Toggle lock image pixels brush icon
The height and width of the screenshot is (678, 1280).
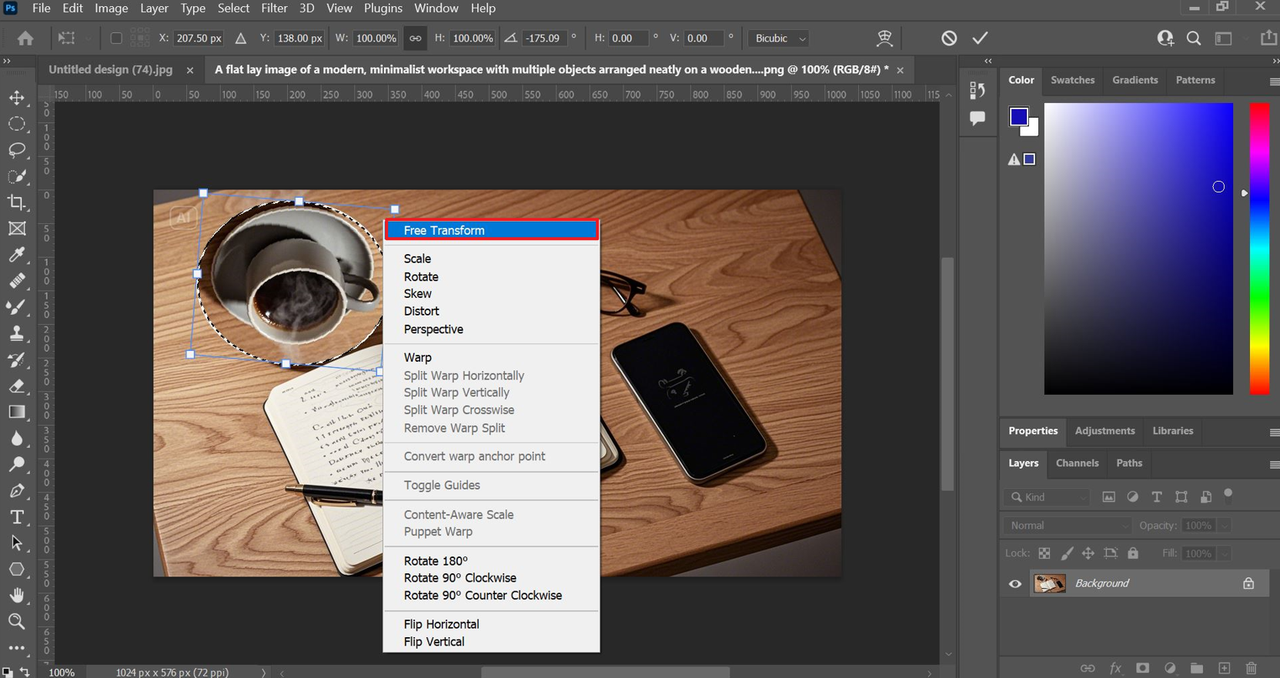(1066, 553)
